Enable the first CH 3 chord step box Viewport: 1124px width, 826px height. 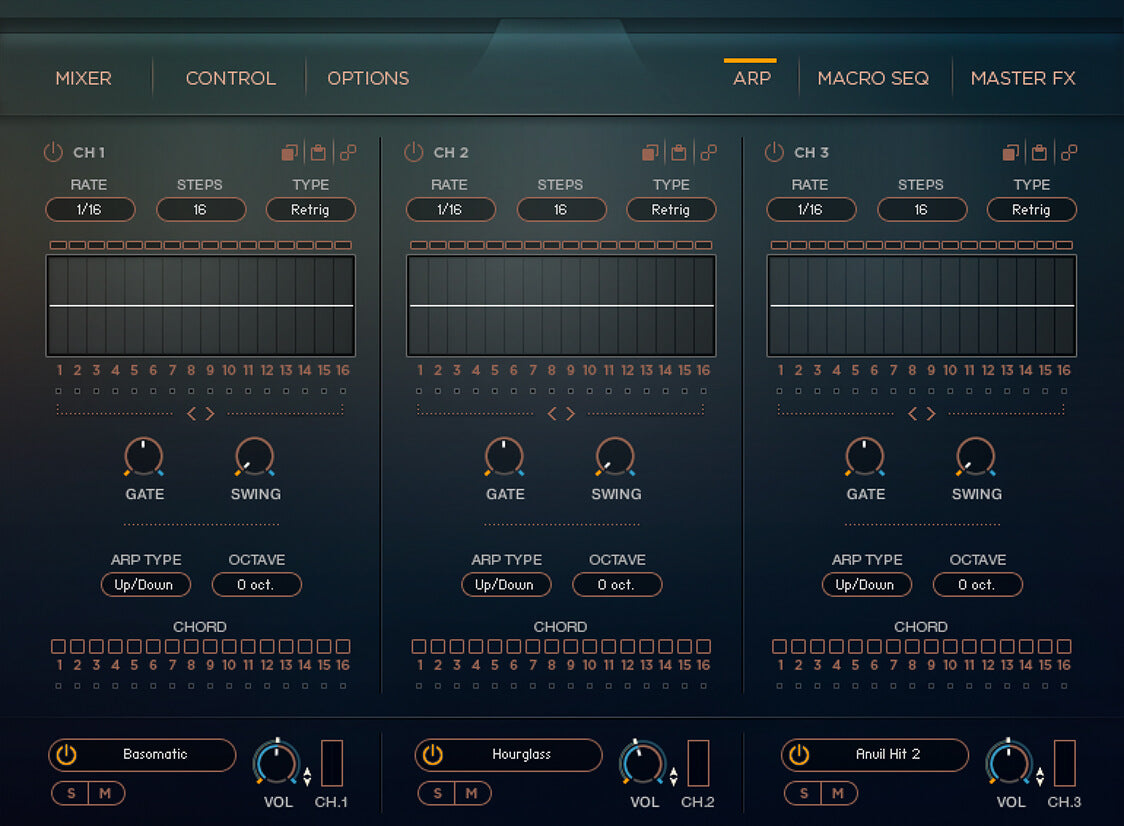(780, 647)
